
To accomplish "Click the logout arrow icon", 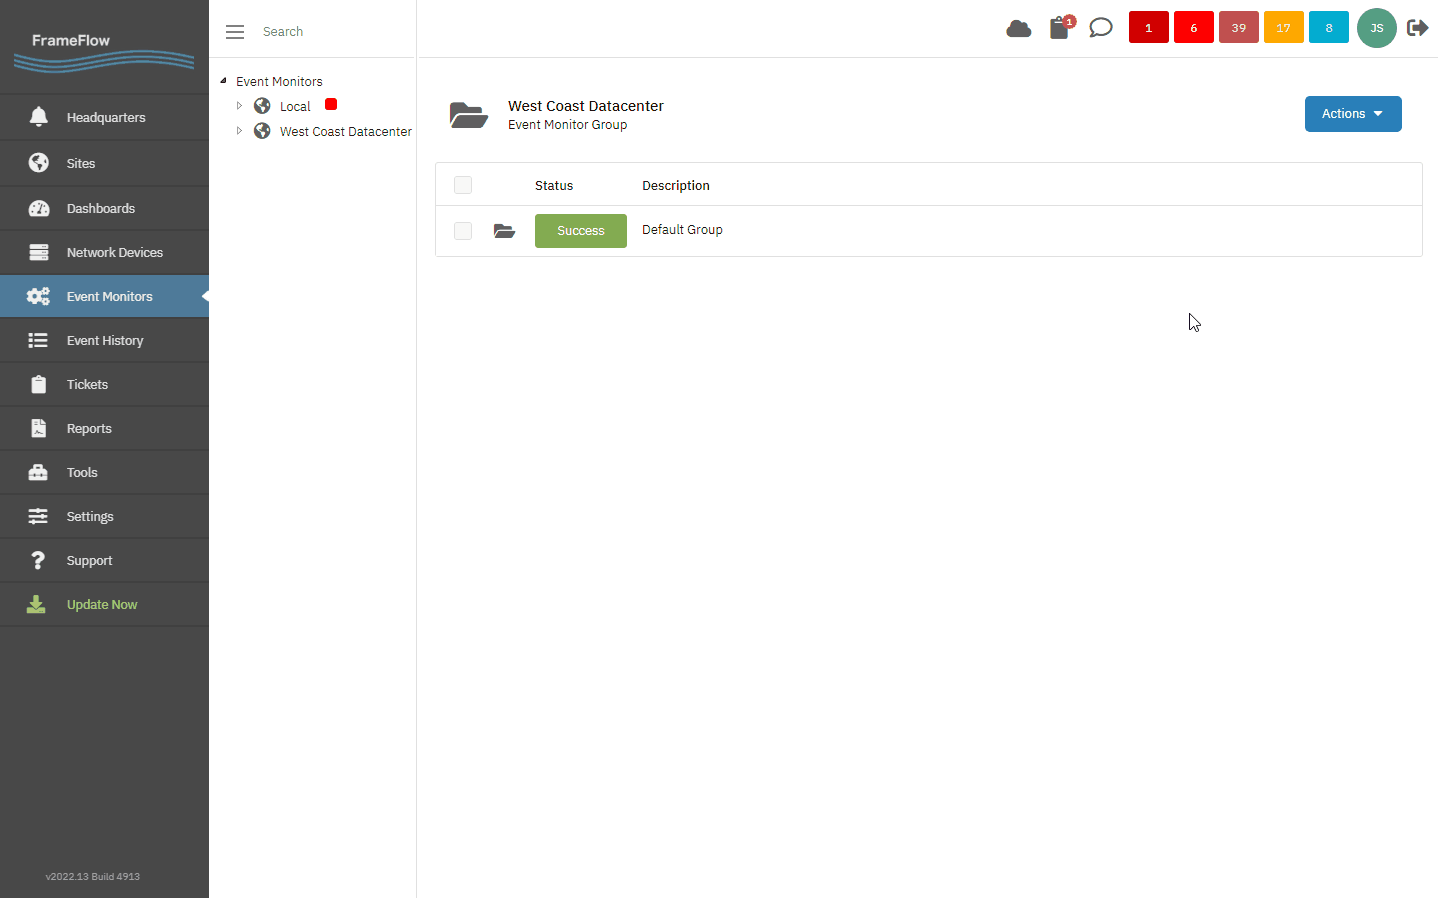I will [1417, 28].
